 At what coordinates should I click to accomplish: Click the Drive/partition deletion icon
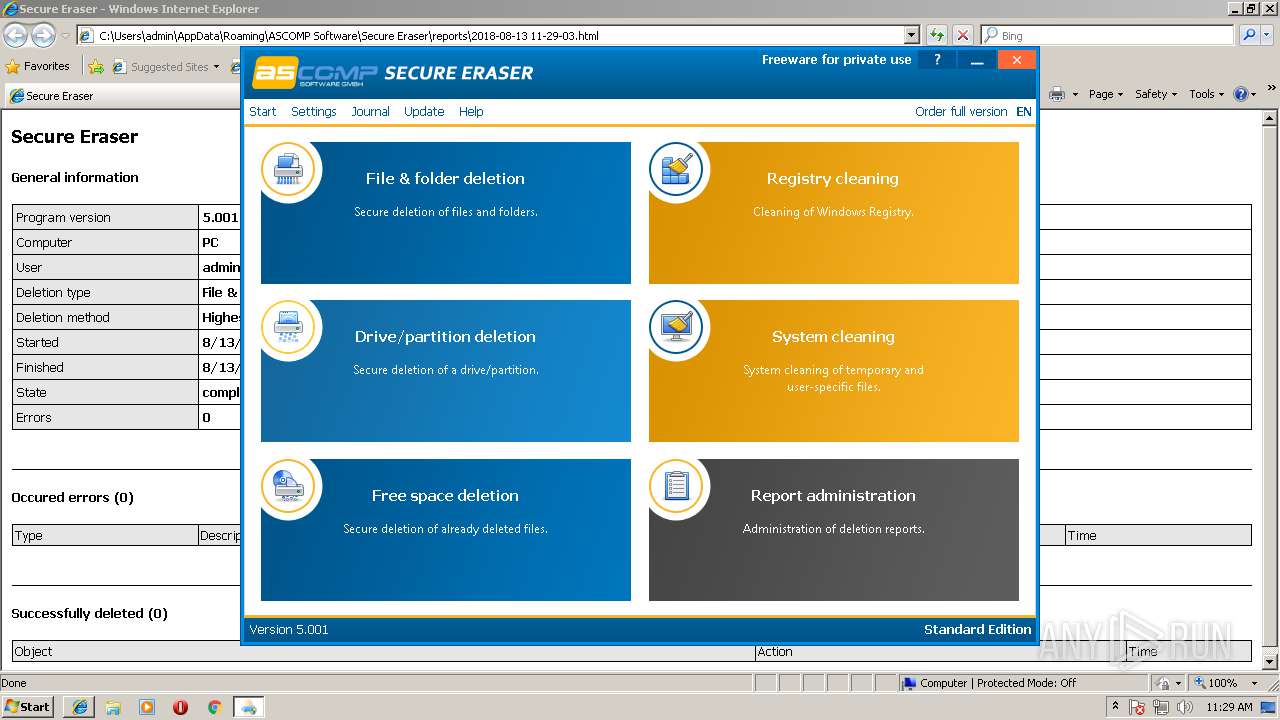coord(288,328)
